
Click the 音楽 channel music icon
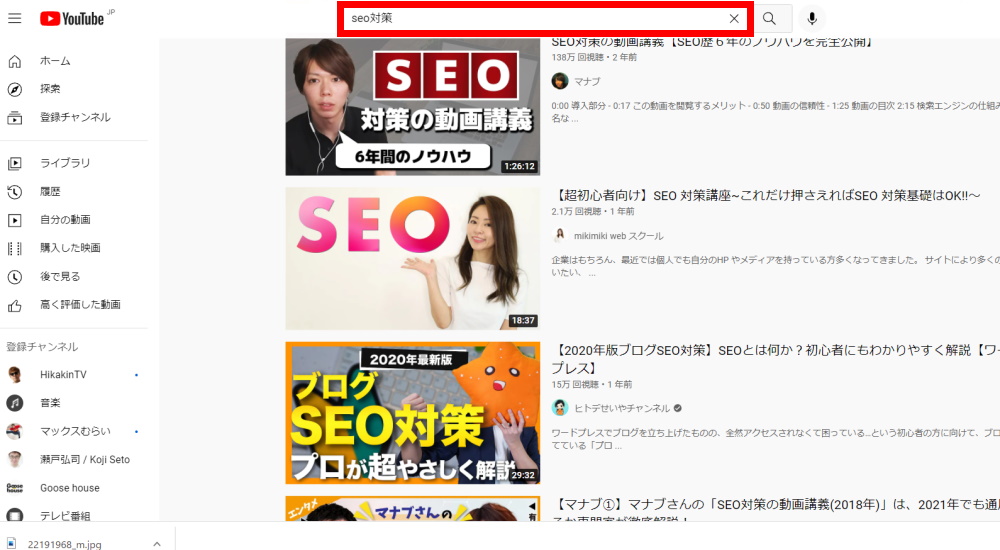point(15,403)
